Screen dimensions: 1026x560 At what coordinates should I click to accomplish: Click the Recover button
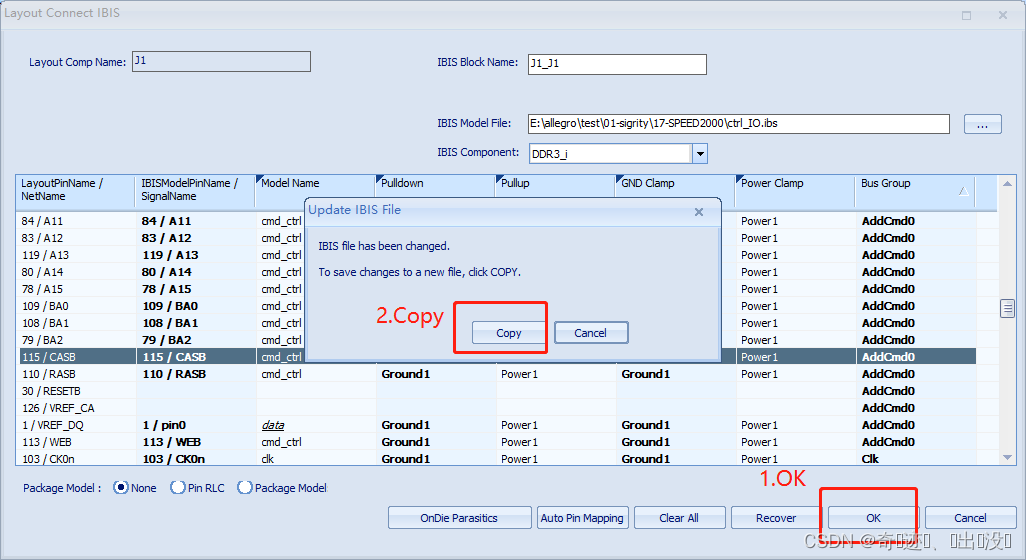coord(776,517)
